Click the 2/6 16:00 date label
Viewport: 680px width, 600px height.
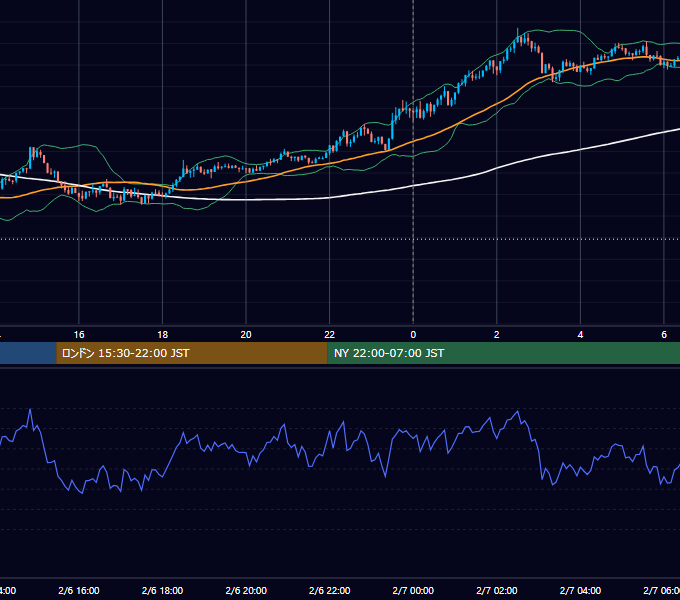pos(79,590)
